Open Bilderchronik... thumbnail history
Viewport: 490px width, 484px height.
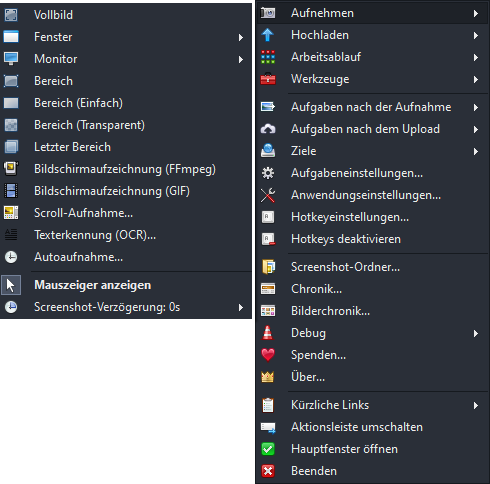[372, 311]
